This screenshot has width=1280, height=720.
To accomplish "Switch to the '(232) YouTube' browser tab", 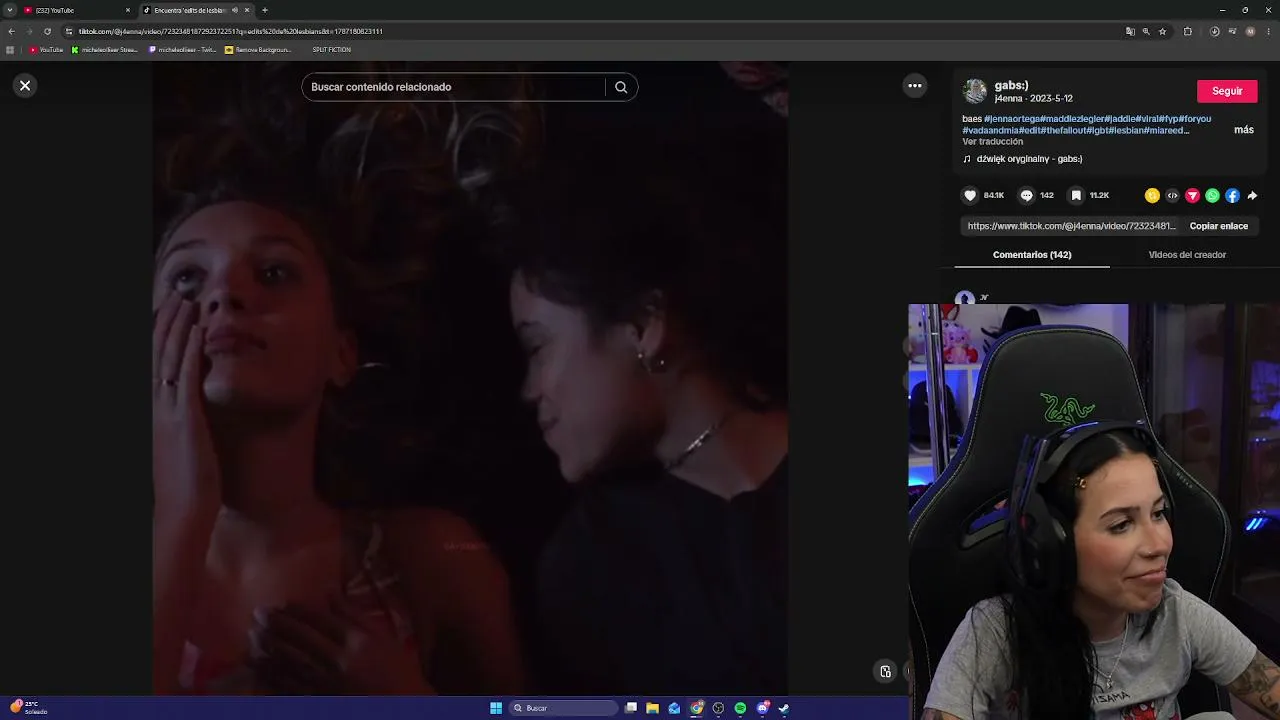I will click(78, 10).
